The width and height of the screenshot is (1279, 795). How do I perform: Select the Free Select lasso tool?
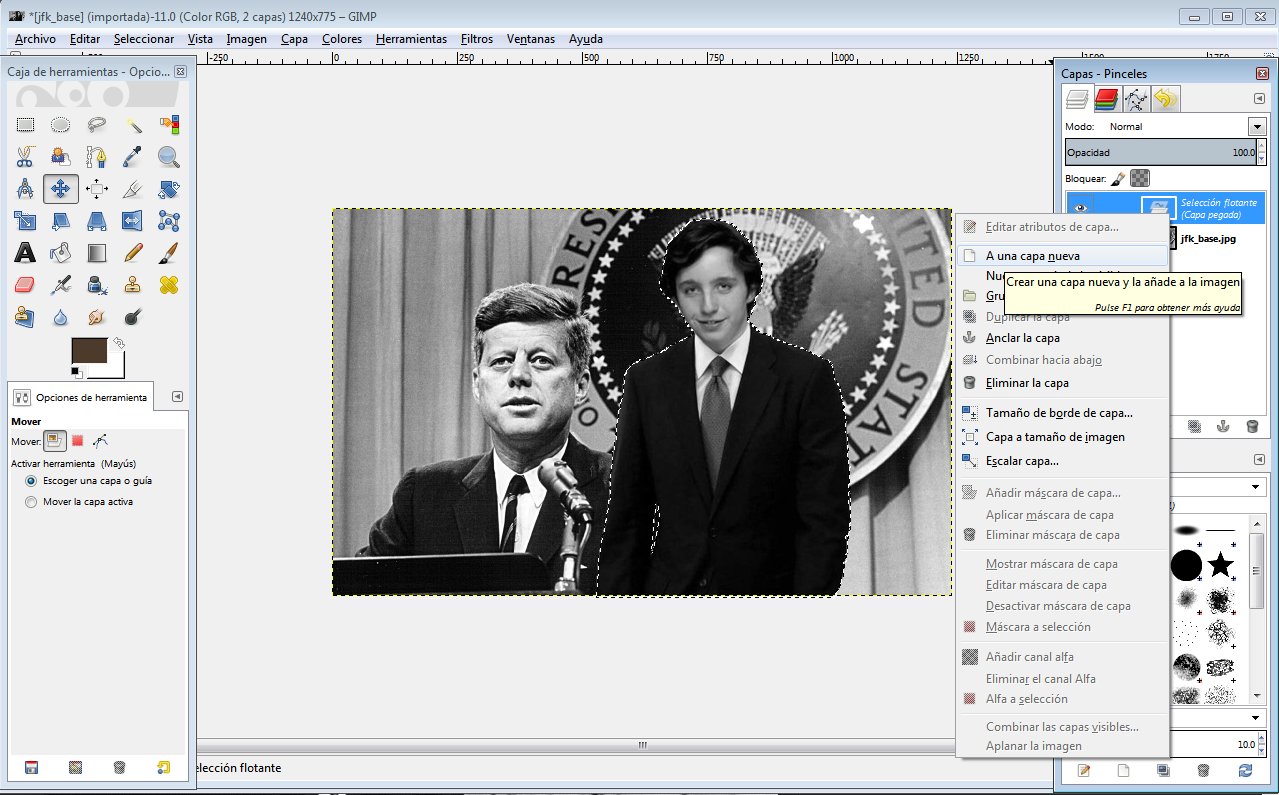pos(97,125)
